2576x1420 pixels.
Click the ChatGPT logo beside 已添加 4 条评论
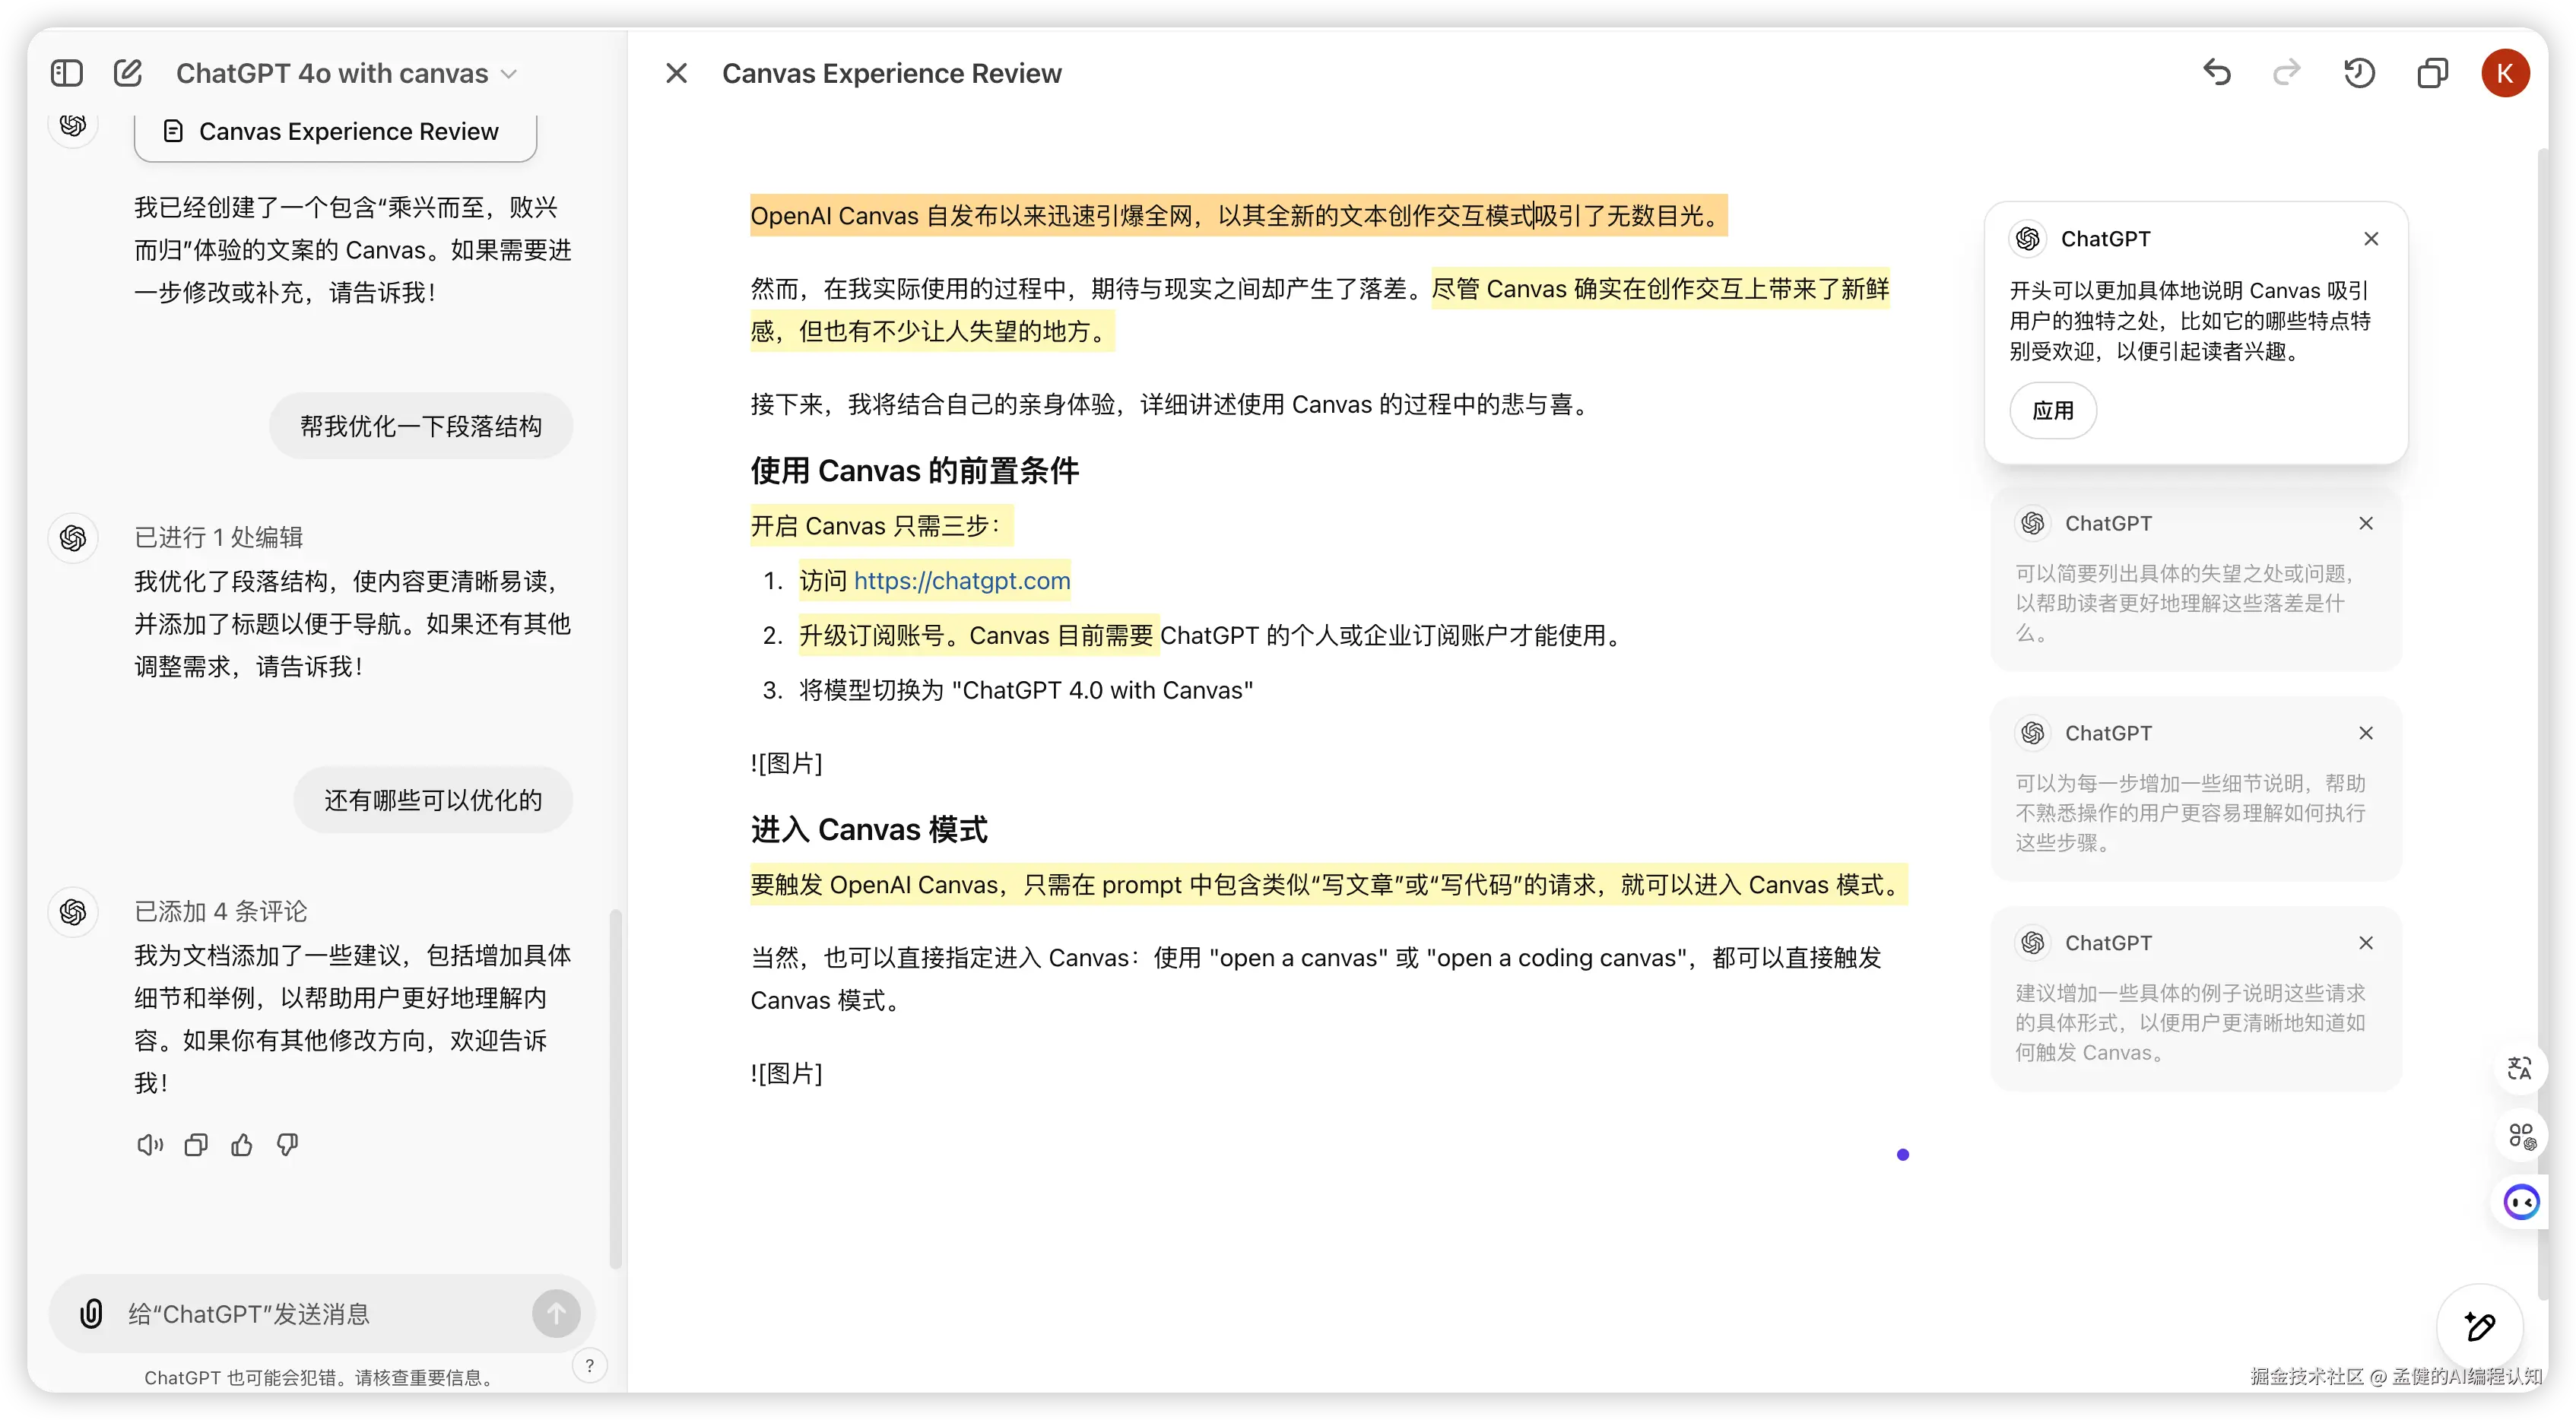click(73, 912)
